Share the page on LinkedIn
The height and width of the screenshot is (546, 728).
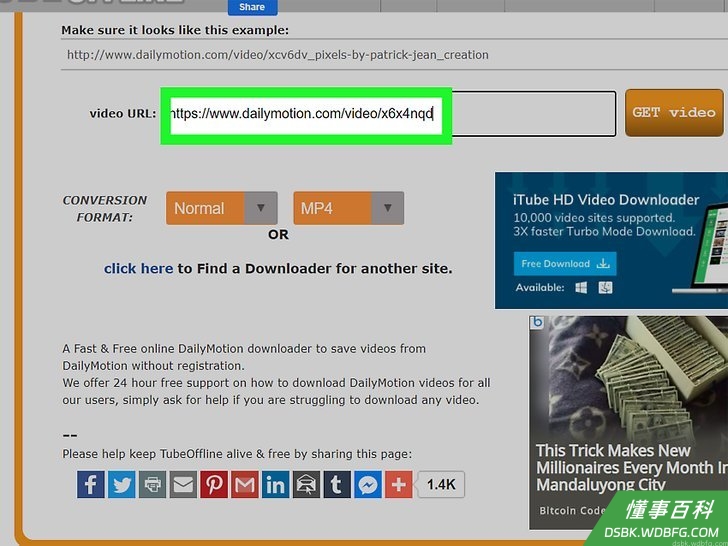275,484
